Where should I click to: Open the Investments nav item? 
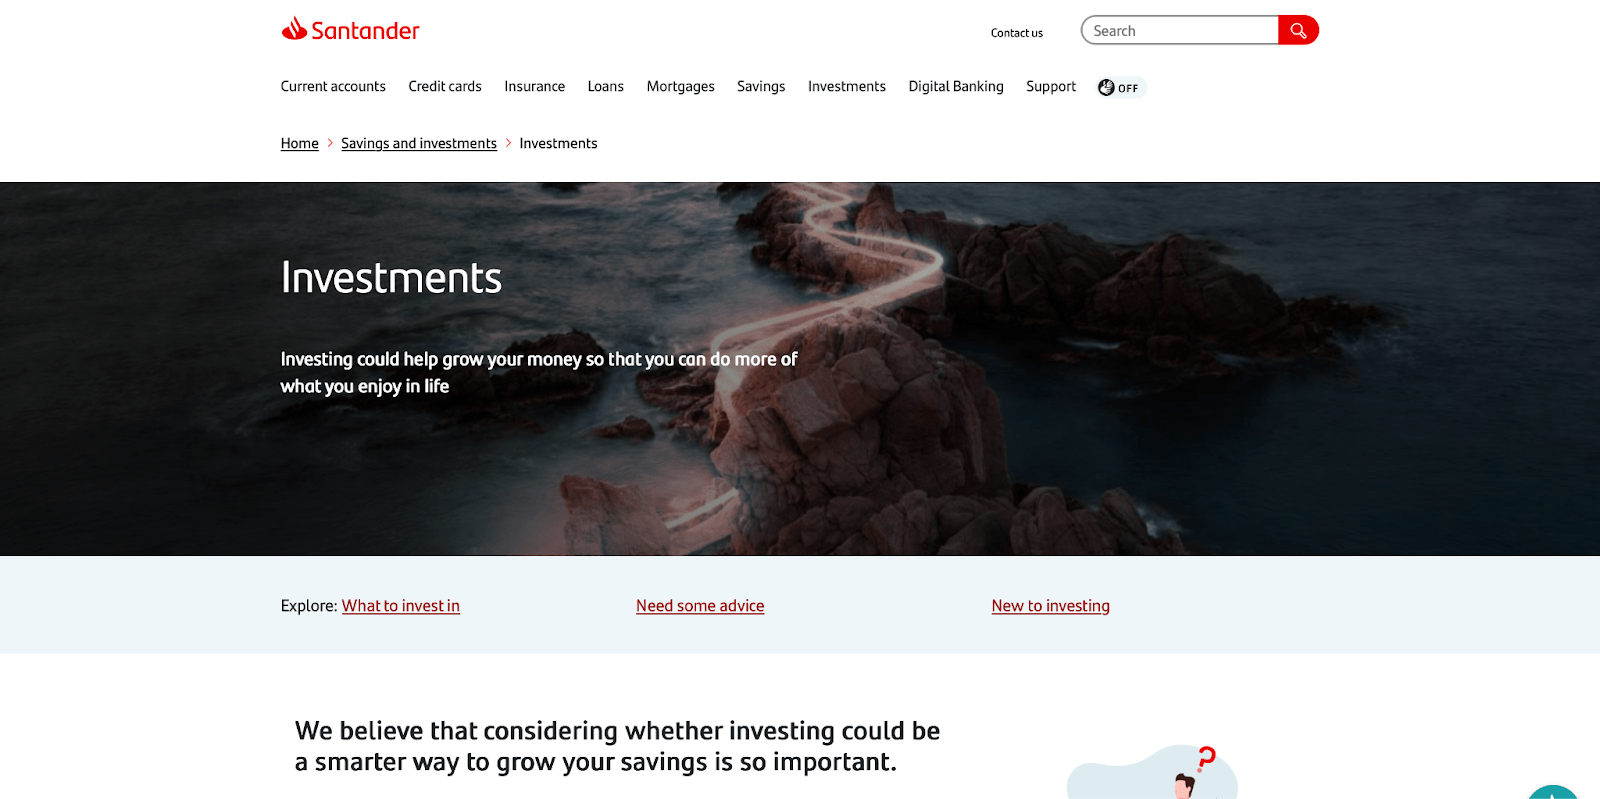pos(847,87)
